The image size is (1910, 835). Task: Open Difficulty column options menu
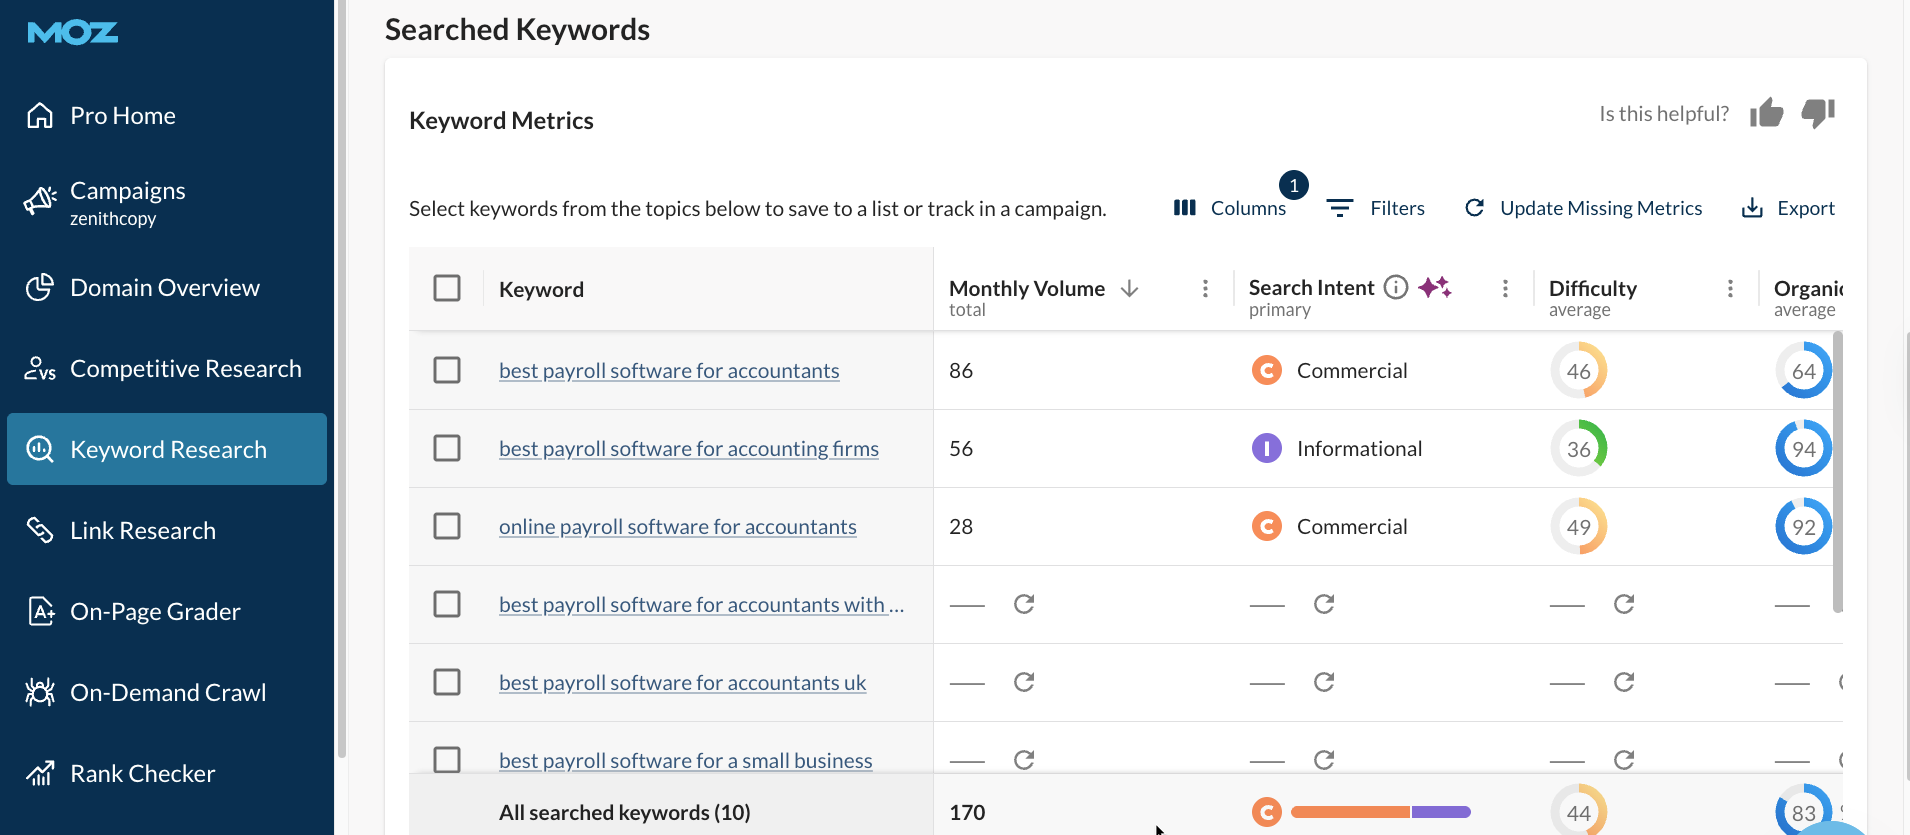tap(1730, 288)
